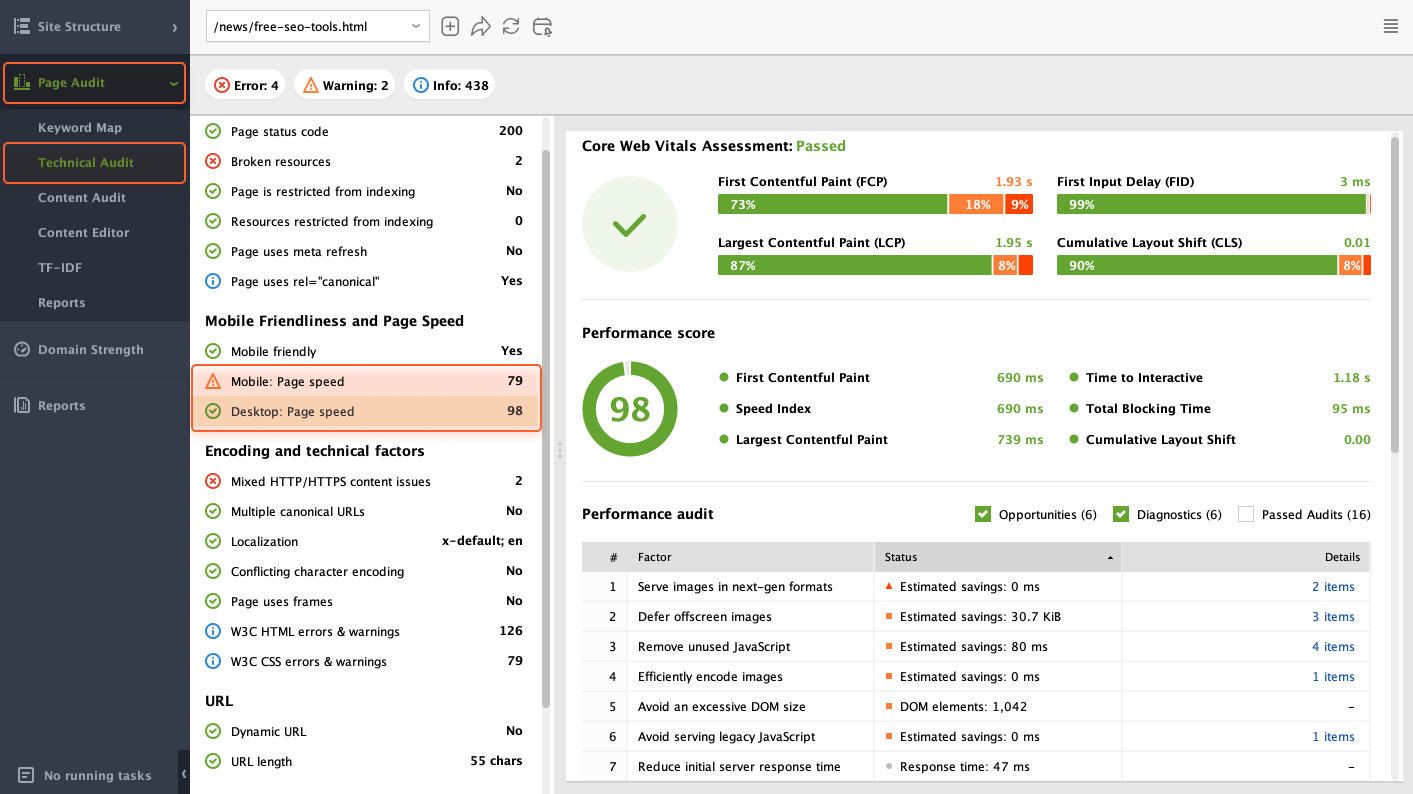The image size is (1413, 794).
Task: Open Keyword Map in sidebar
Action: (x=80, y=127)
